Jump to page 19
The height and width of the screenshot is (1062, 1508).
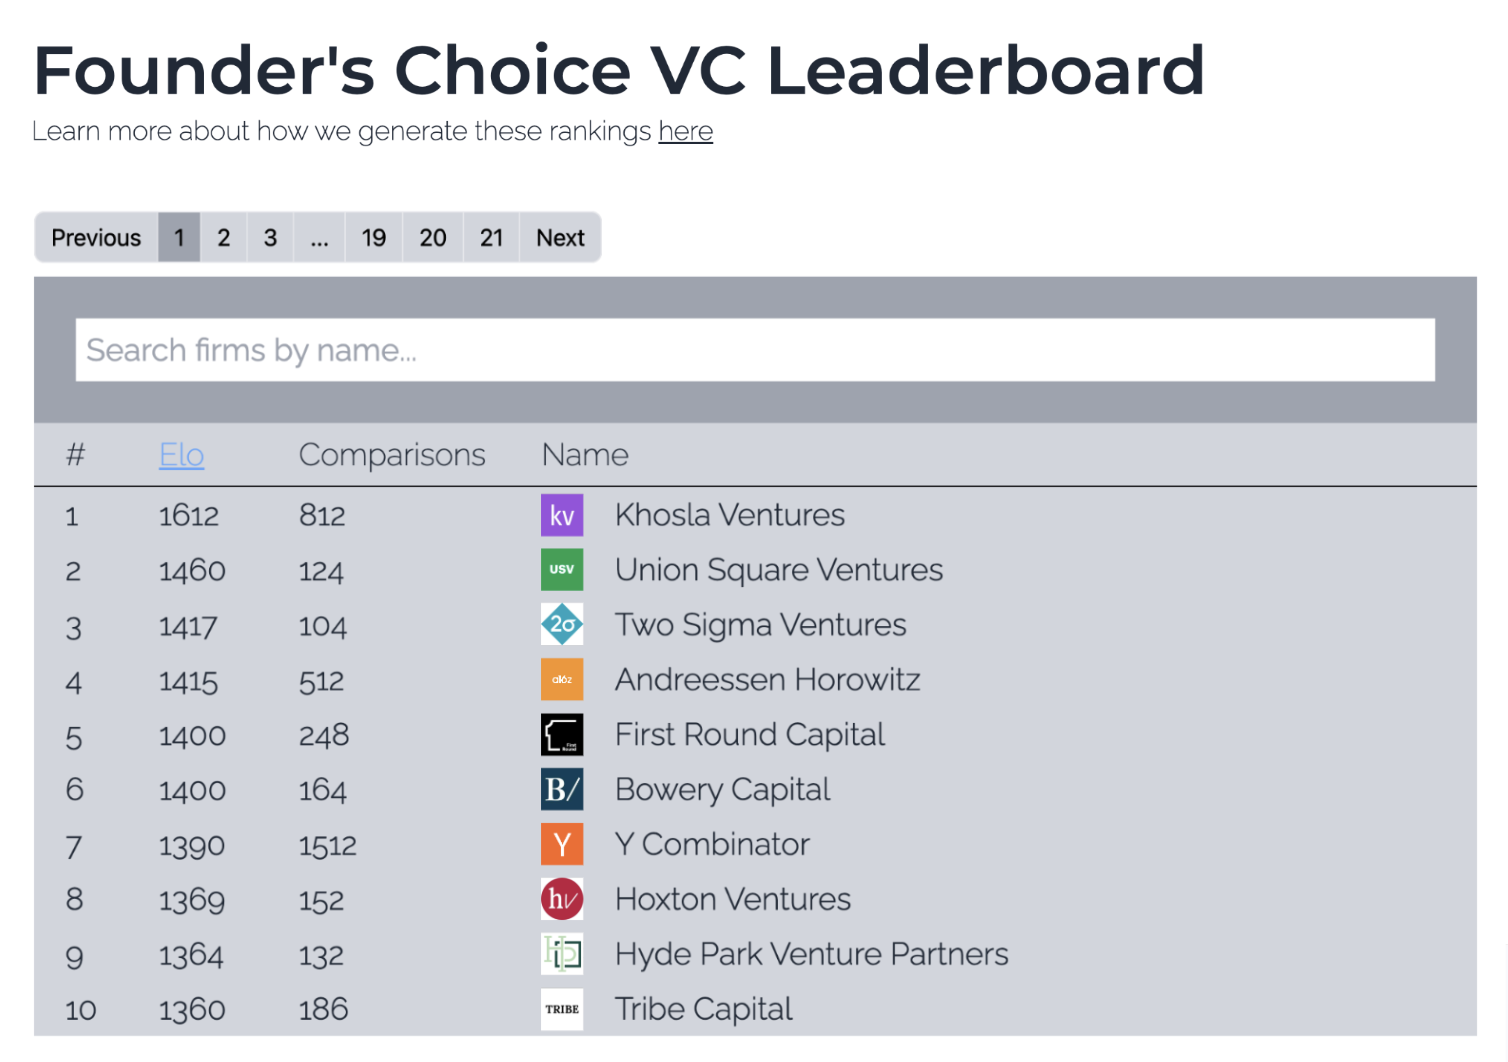(x=374, y=237)
